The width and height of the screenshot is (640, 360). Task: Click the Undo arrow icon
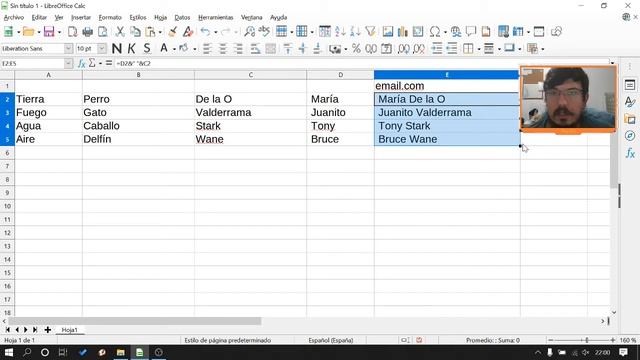pyautogui.click(x=205, y=31)
